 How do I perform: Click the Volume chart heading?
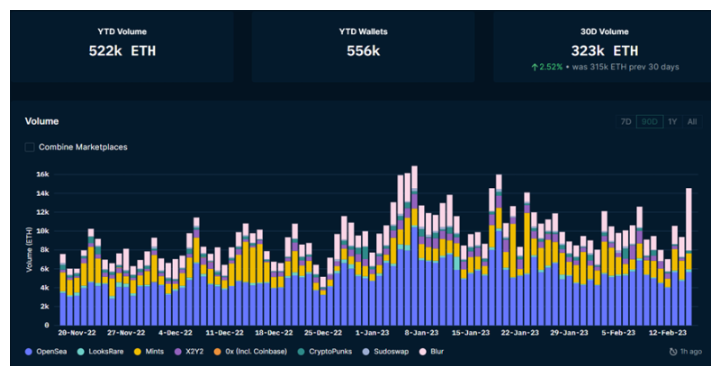(x=42, y=121)
